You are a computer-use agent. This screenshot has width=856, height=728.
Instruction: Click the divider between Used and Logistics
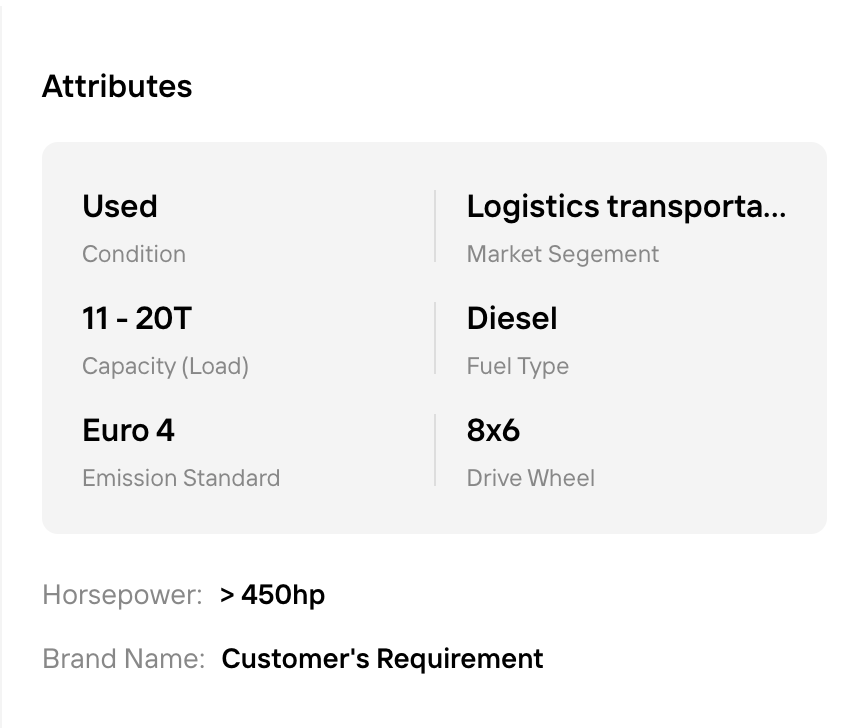point(435,226)
